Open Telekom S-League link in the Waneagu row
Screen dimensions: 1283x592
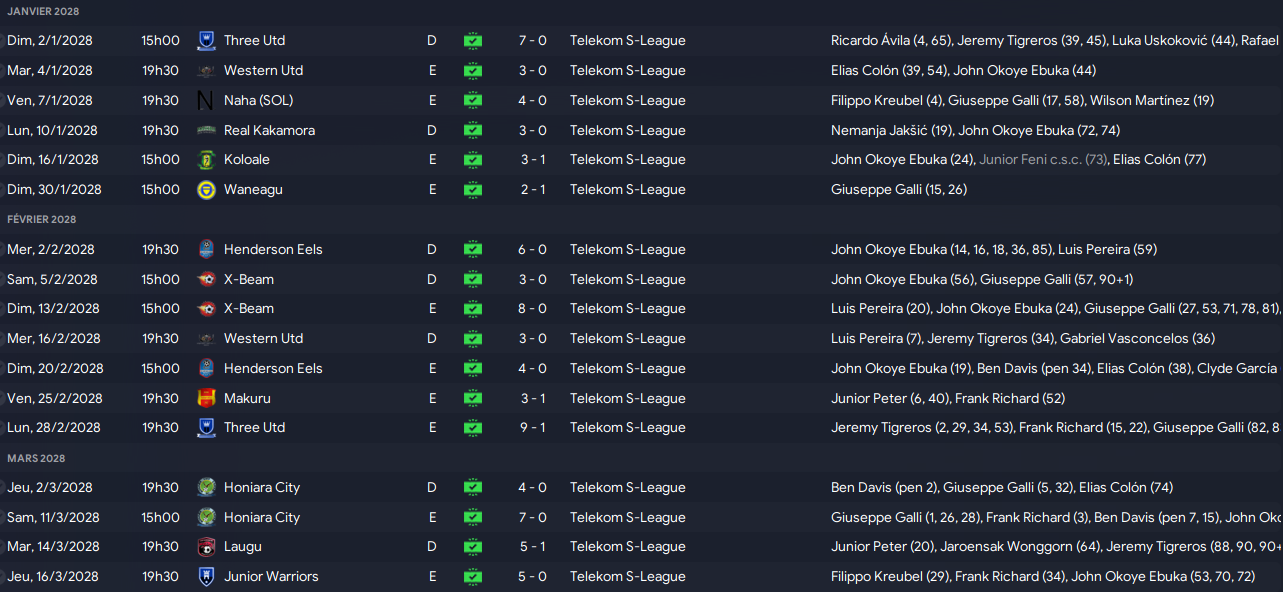pos(628,190)
